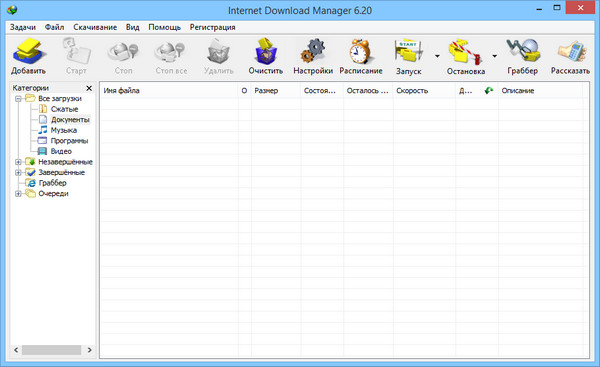This screenshot has height=367, width=600.
Task: Click the Запуск start queue icon
Action: [x=409, y=51]
